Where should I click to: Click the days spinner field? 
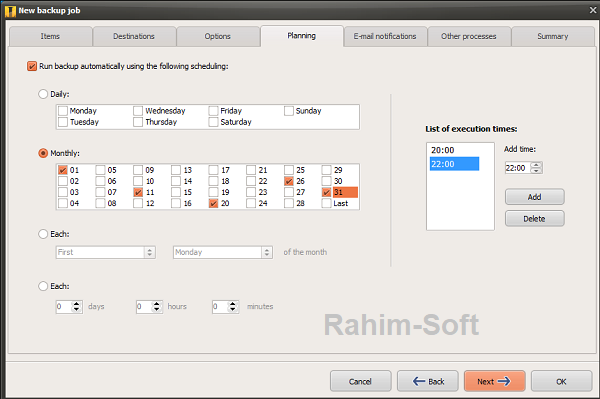69,306
